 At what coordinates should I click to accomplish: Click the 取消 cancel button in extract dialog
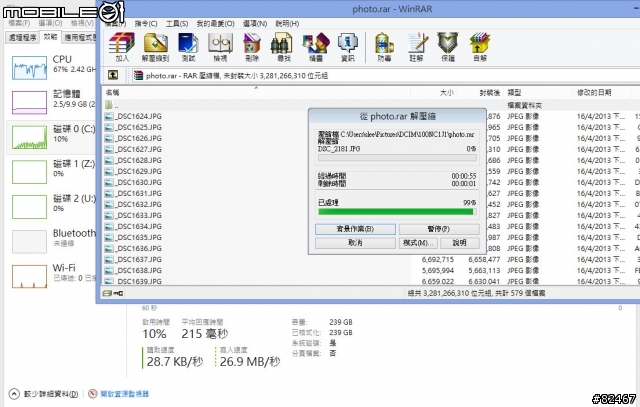click(x=355, y=243)
